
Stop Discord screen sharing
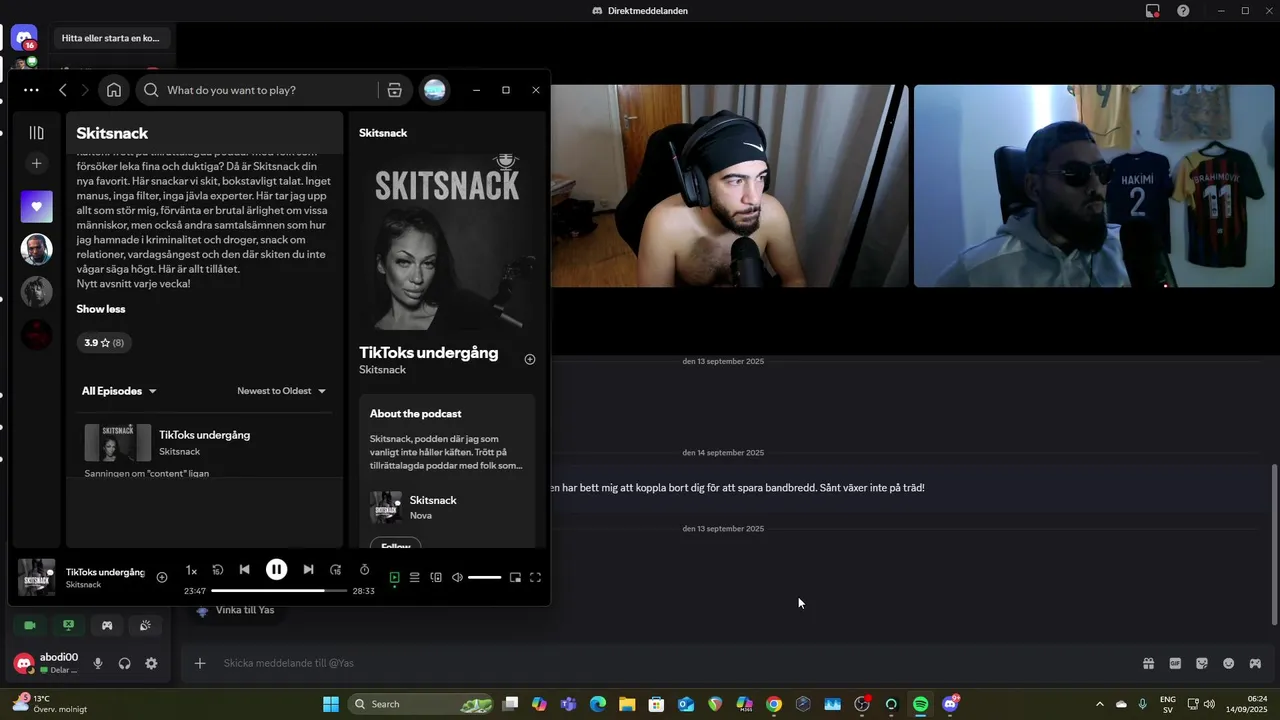coord(68,625)
